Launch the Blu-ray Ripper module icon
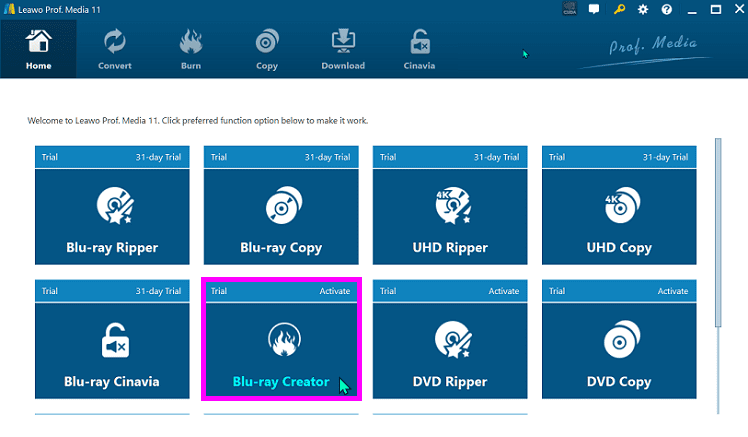 click(115, 206)
